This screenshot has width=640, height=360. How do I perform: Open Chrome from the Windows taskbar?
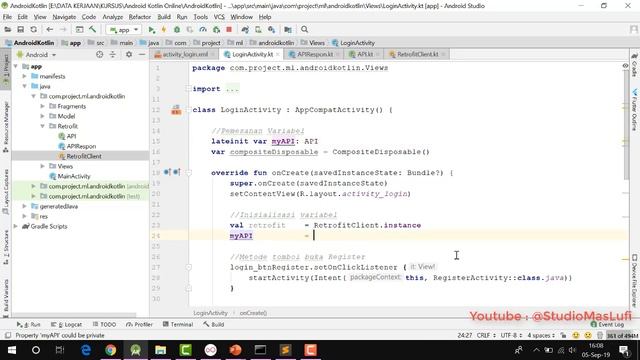click(110, 350)
